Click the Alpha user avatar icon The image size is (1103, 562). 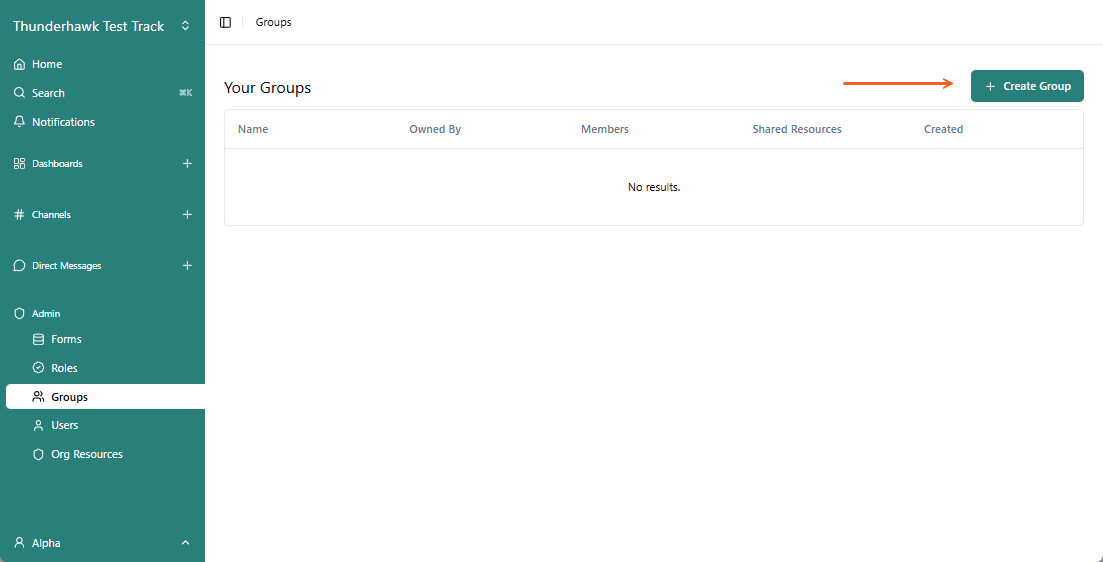(20, 543)
